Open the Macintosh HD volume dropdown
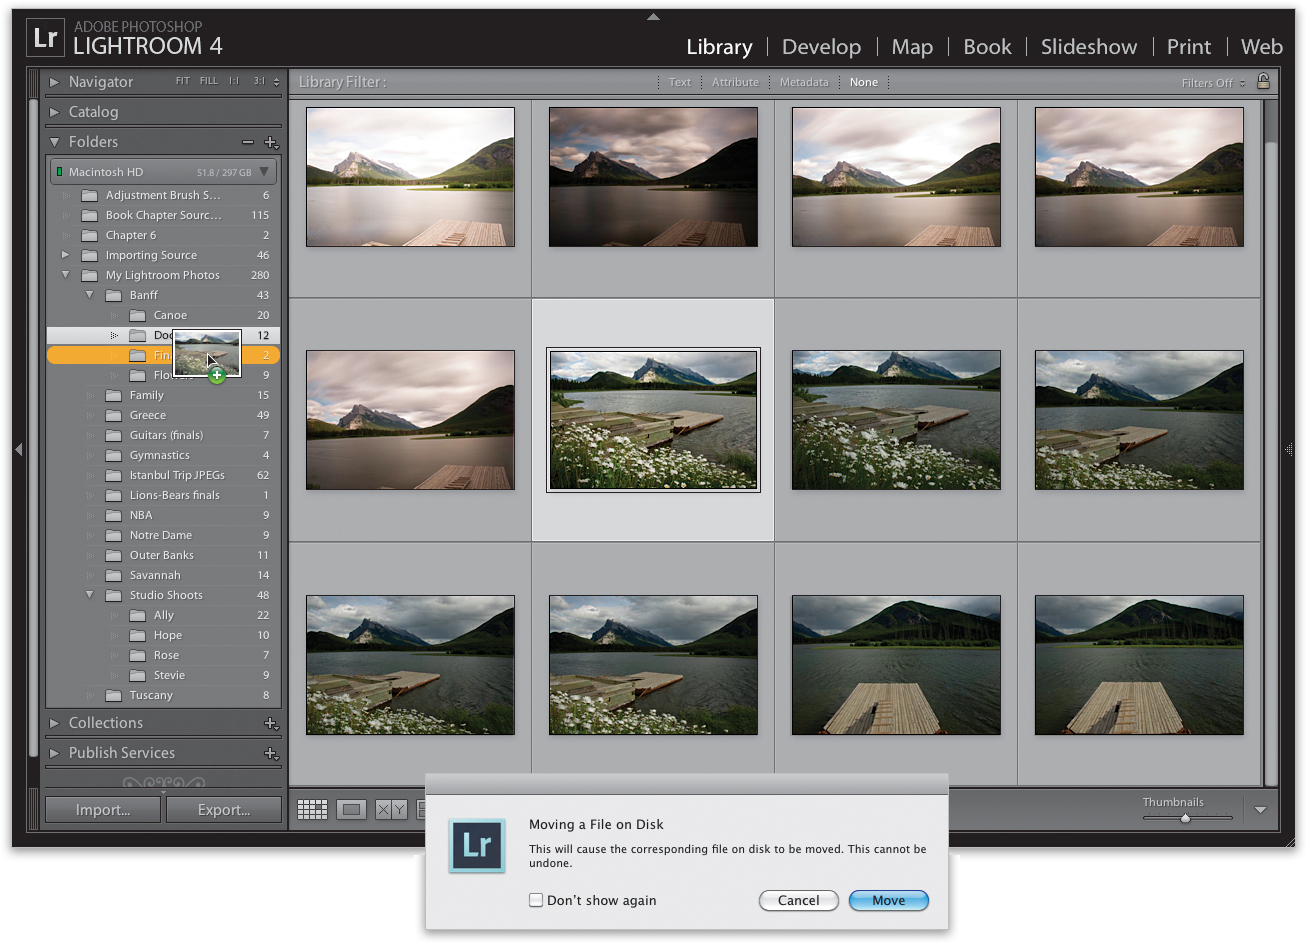The height and width of the screenshot is (944, 1307). (x=264, y=172)
